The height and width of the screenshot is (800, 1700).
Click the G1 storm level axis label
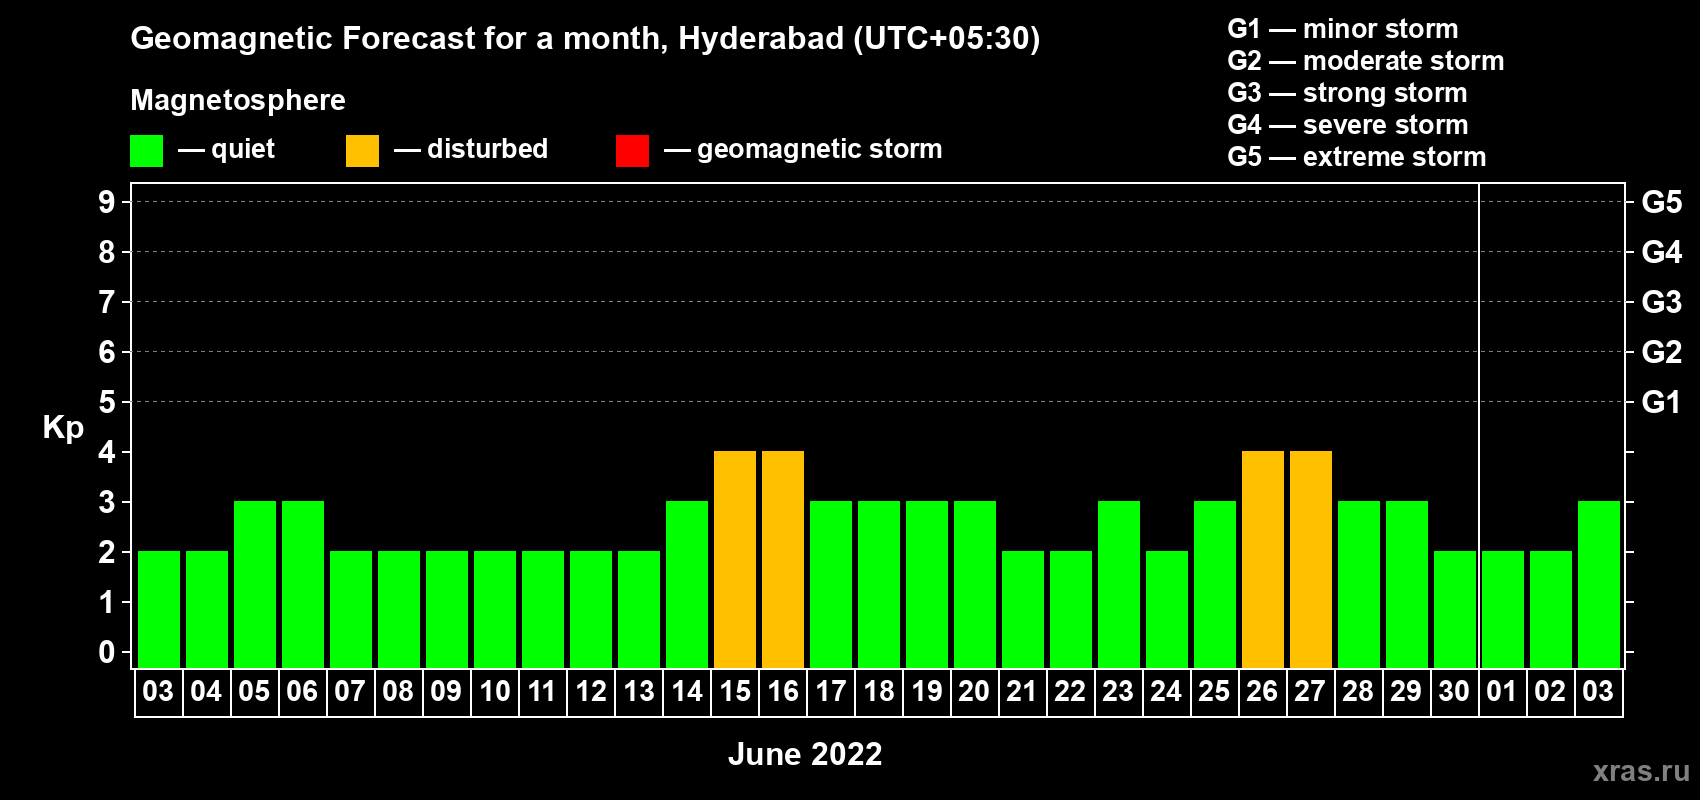pos(1662,402)
